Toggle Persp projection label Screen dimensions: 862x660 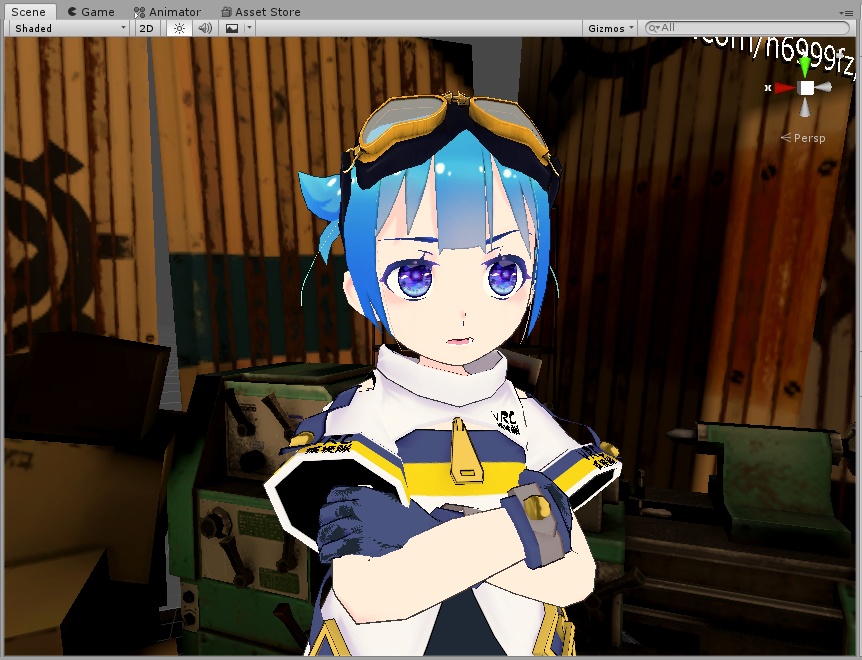tap(803, 138)
